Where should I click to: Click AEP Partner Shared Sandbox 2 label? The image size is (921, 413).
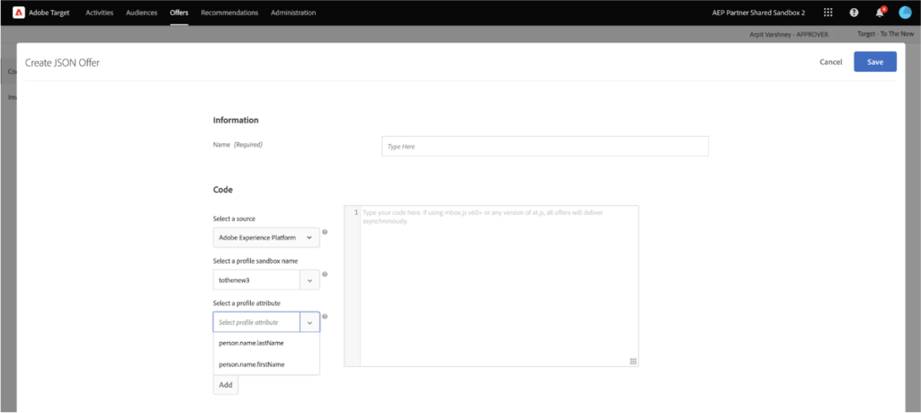pos(758,12)
